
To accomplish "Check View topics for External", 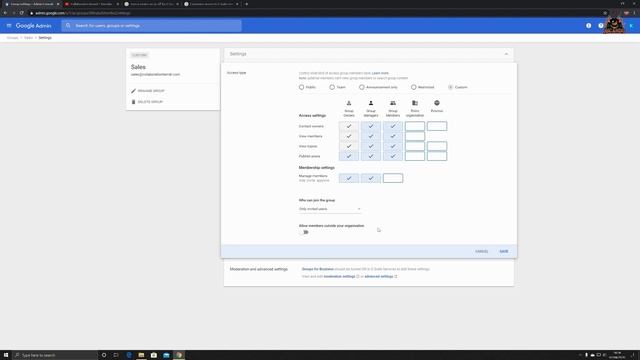I will pos(437,146).
